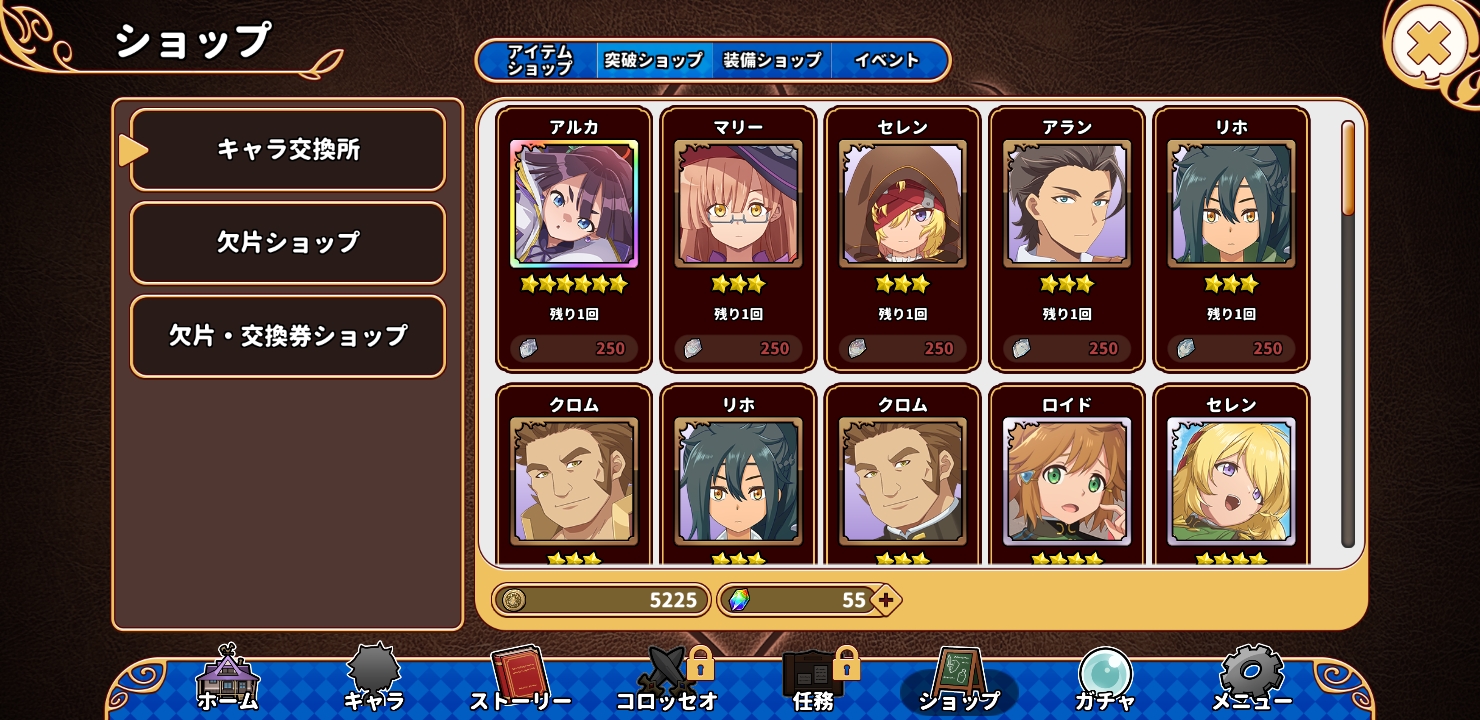The width and height of the screenshot is (1480, 720).
Task: Select the 欠片ショップ button
Action: coord(288,243)
